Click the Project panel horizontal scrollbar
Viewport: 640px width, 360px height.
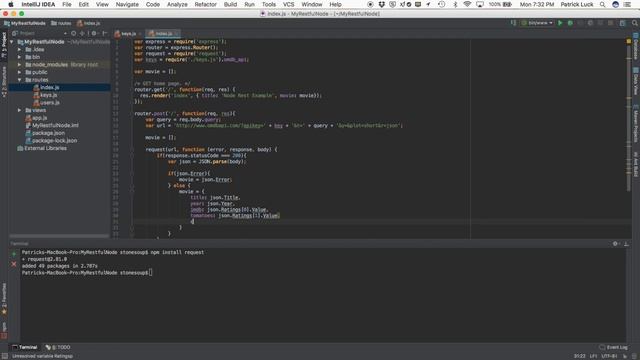click(x=60, y=236)
